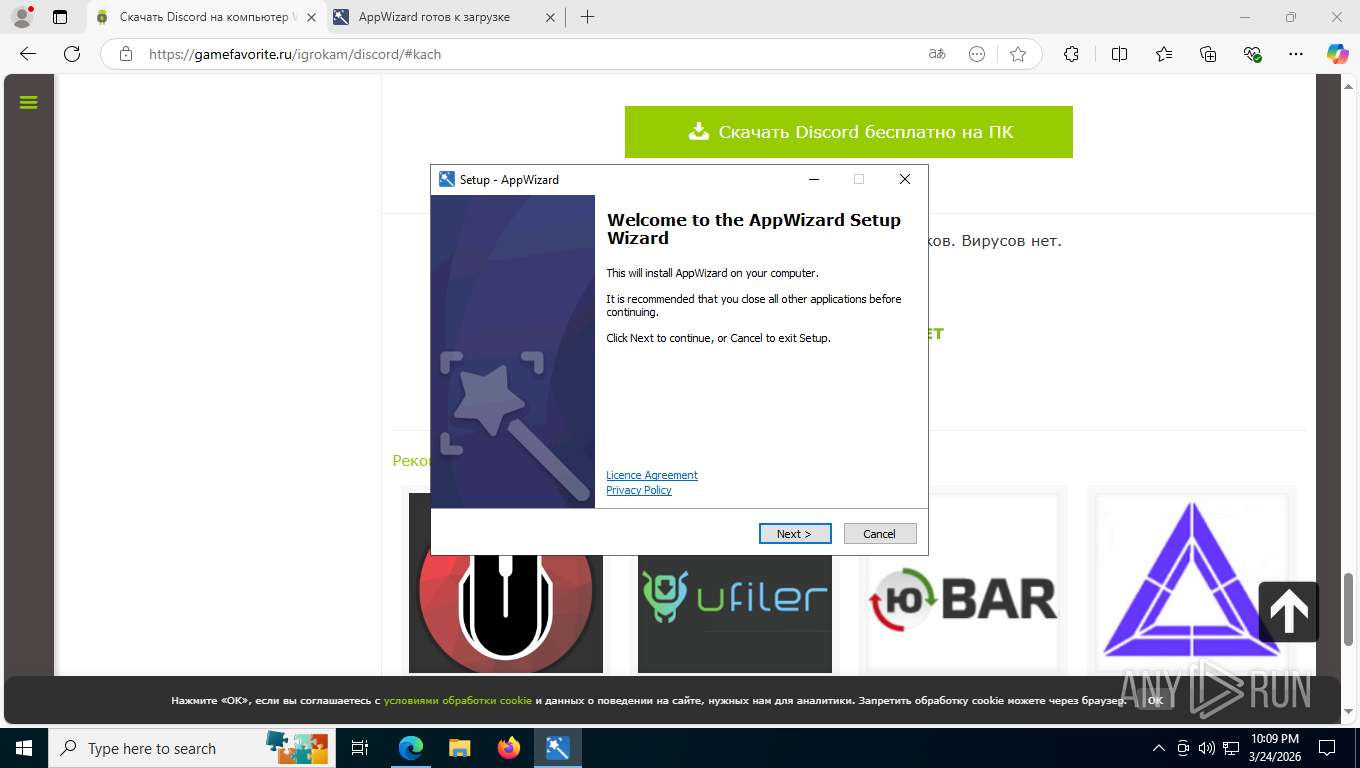This screenshot has width=1360, height=768.
Task: Go back in the browser
Action: pos(28,54)
